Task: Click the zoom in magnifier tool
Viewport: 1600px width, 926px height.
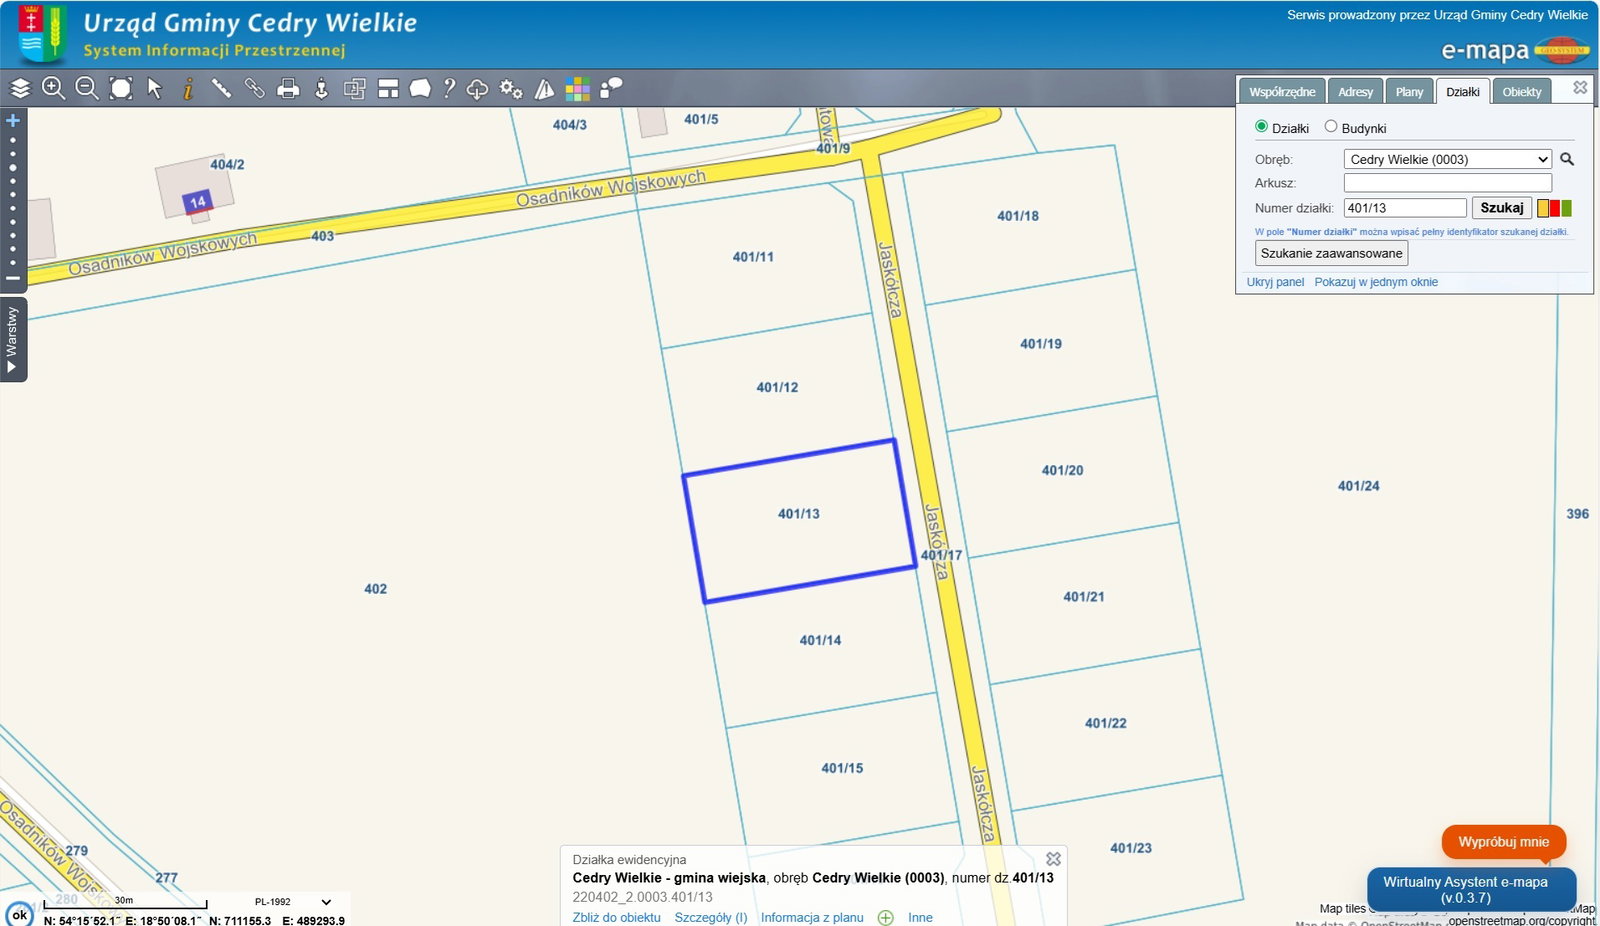Action: point(54,89)
